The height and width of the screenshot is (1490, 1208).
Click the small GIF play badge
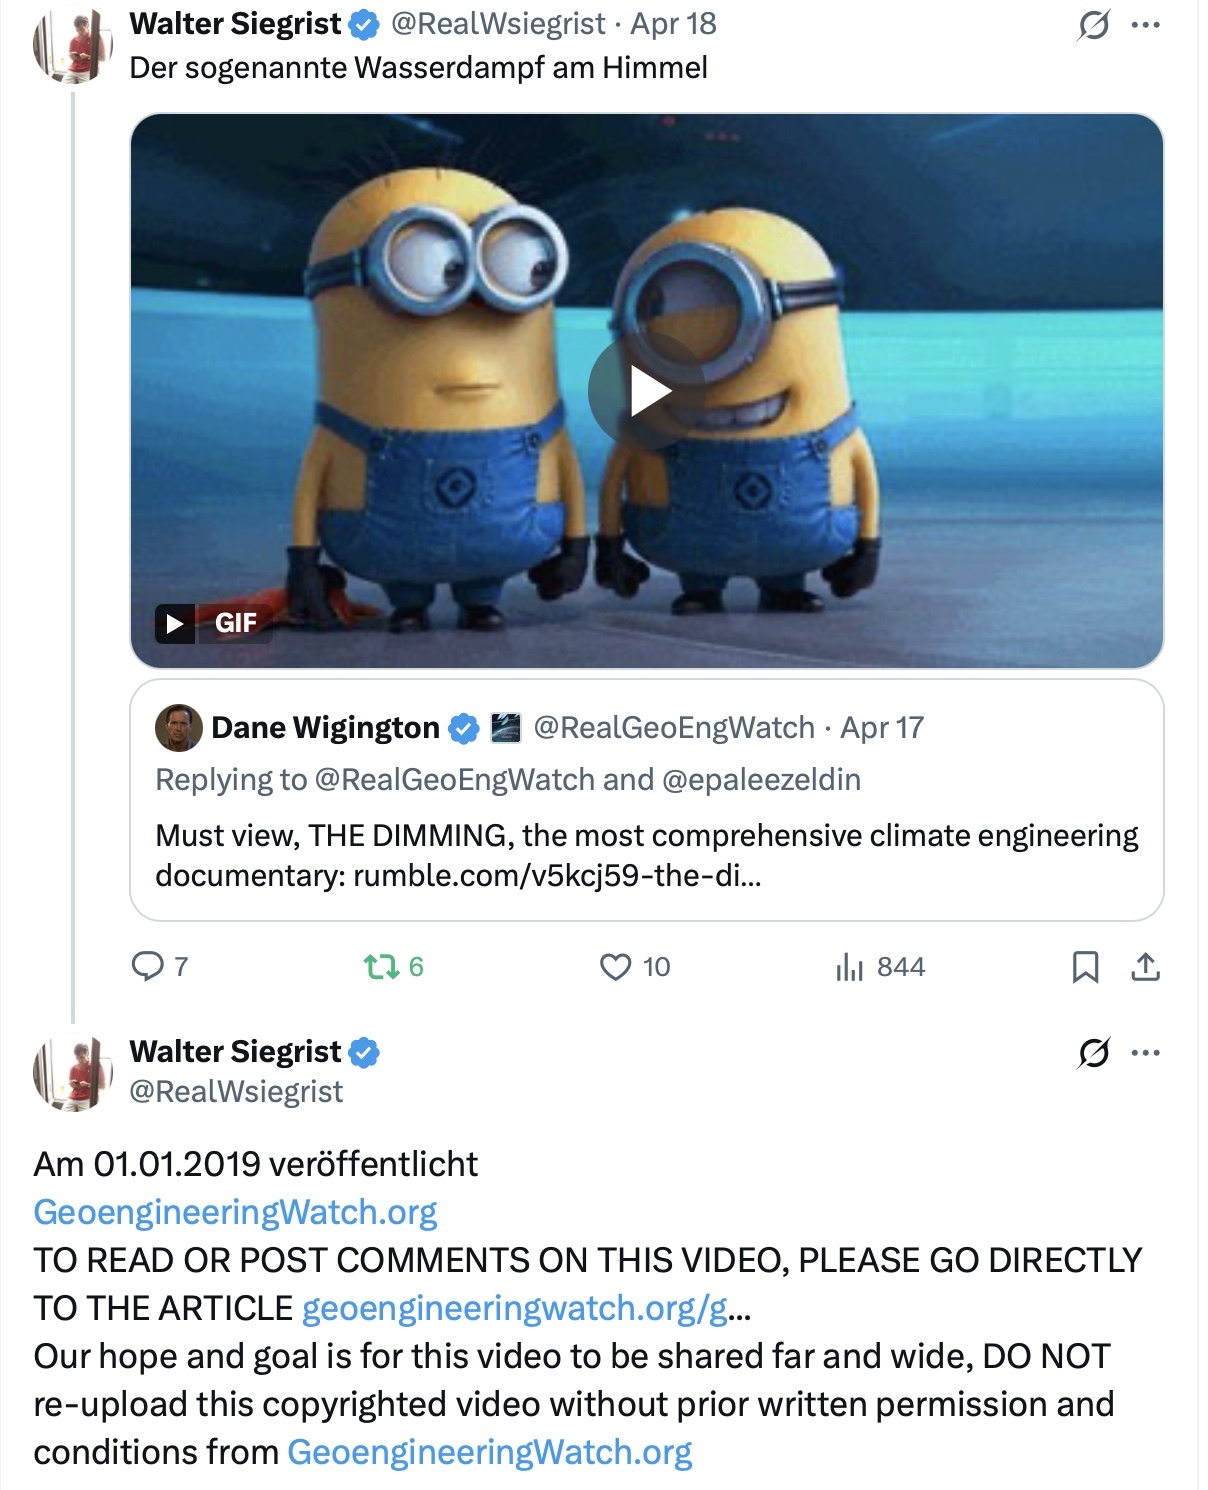[175, 623]
